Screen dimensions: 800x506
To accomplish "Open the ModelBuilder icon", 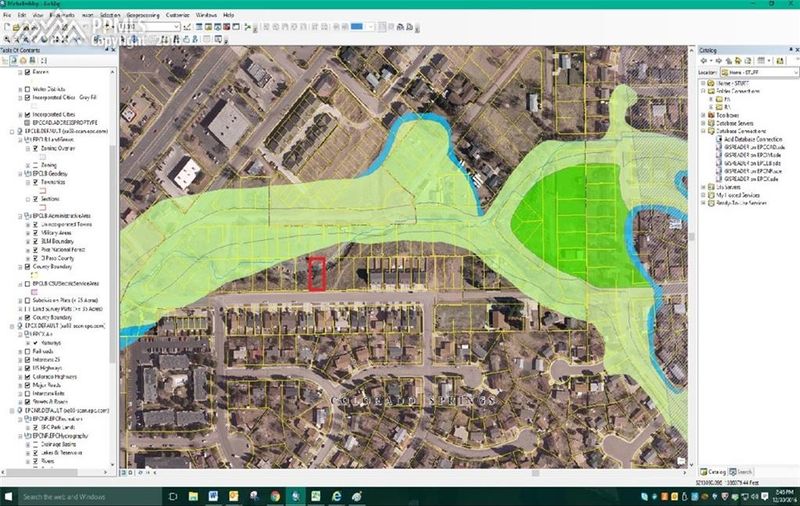I will tap(247, 27).
